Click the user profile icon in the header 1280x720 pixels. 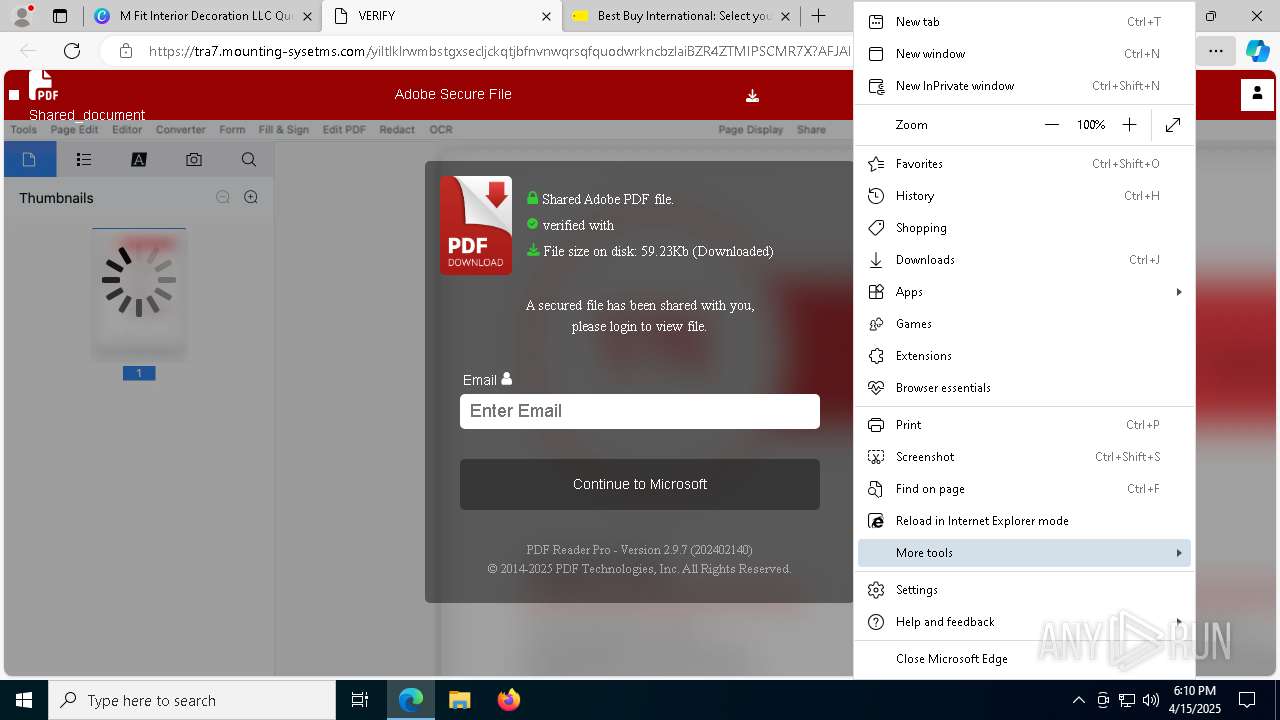click(x=1256, y=94)
